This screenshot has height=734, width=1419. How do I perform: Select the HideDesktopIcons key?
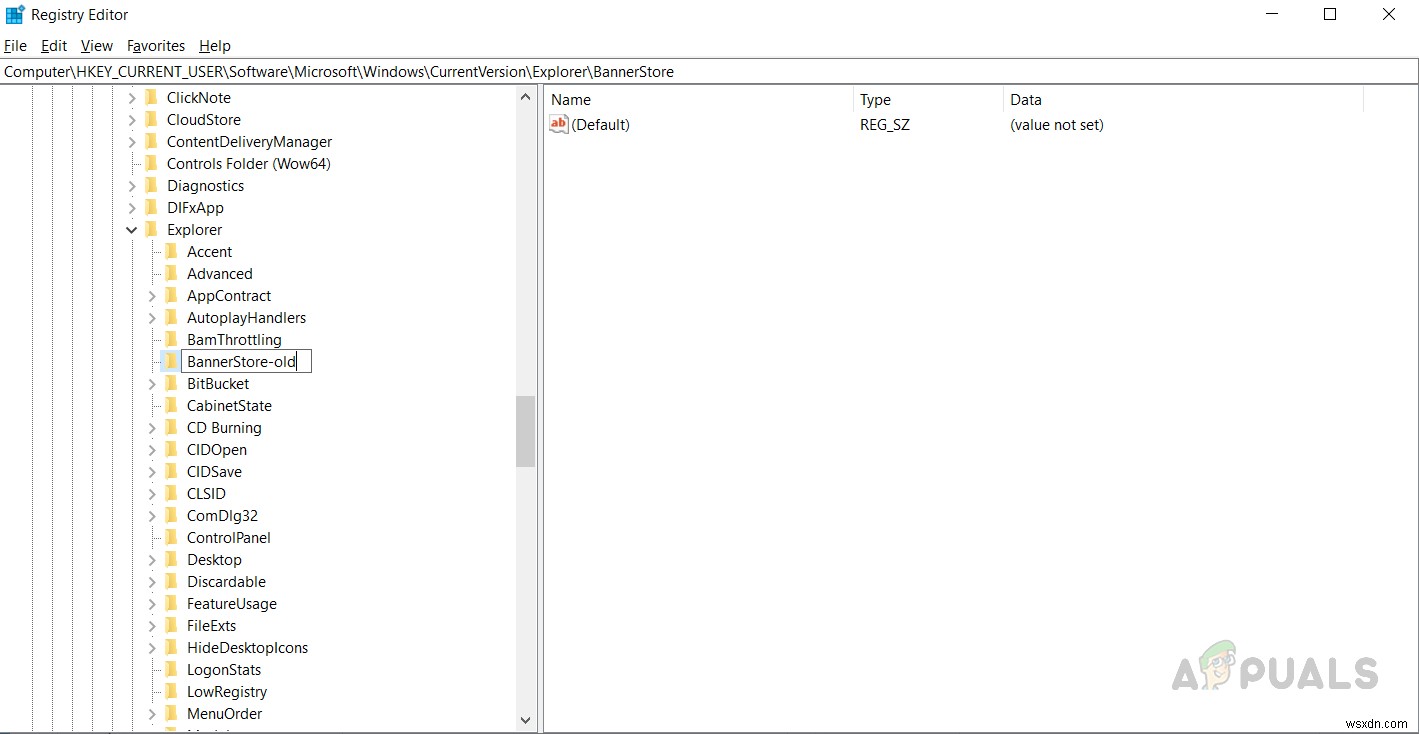[x=247, y=648]
